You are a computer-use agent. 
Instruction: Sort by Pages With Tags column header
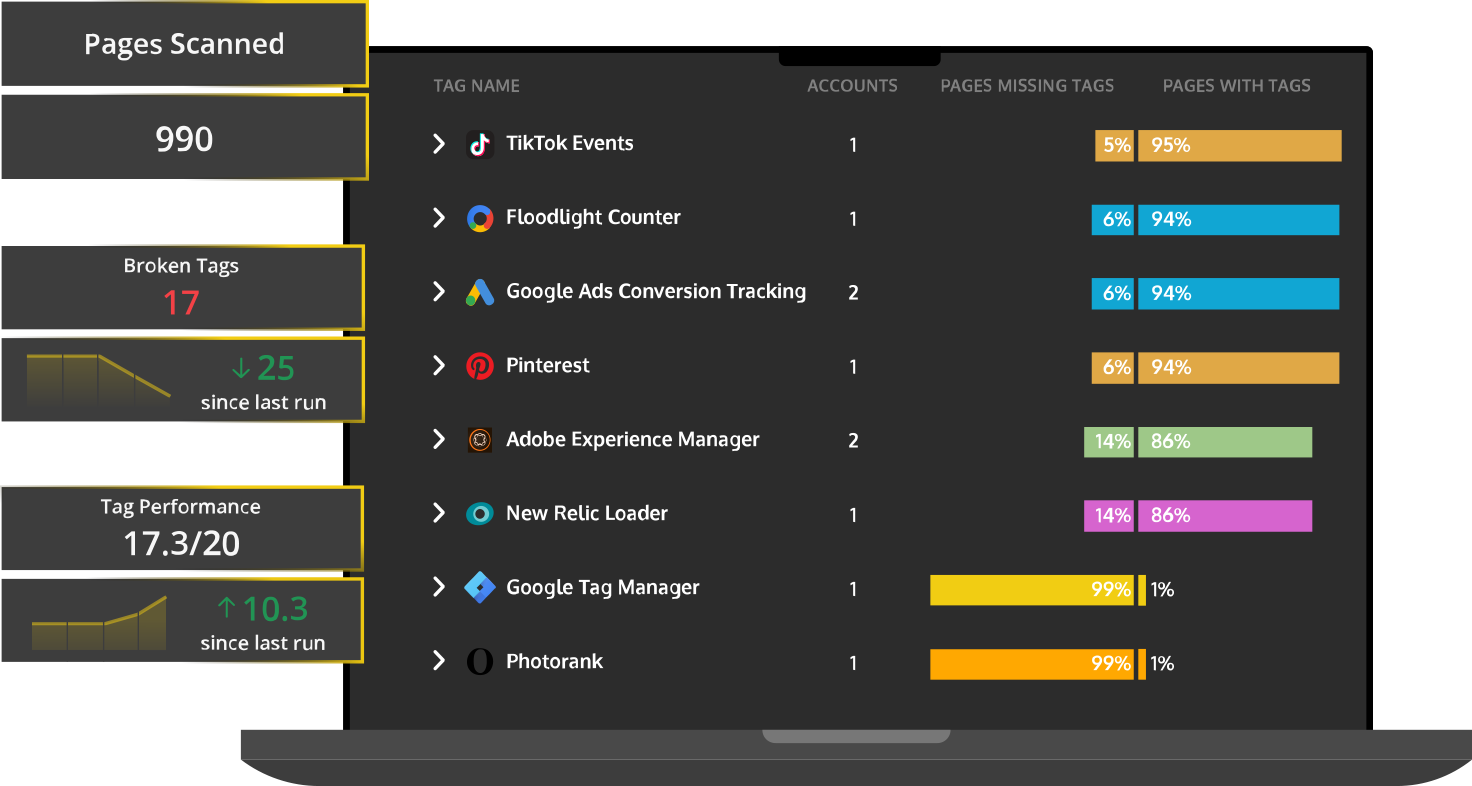(x=1236, y=86)
